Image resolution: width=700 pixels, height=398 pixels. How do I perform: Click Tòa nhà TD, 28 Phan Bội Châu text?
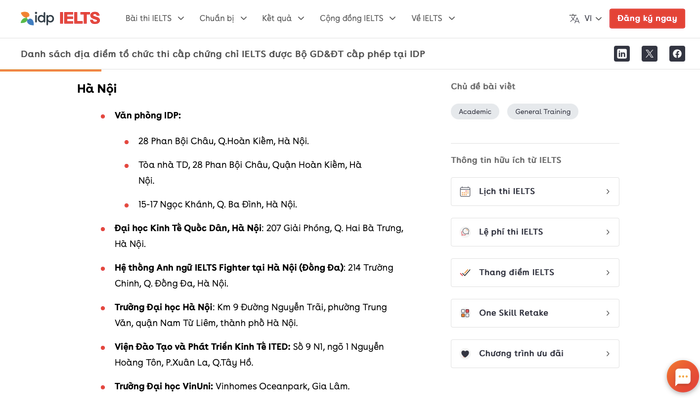point(250,173)
